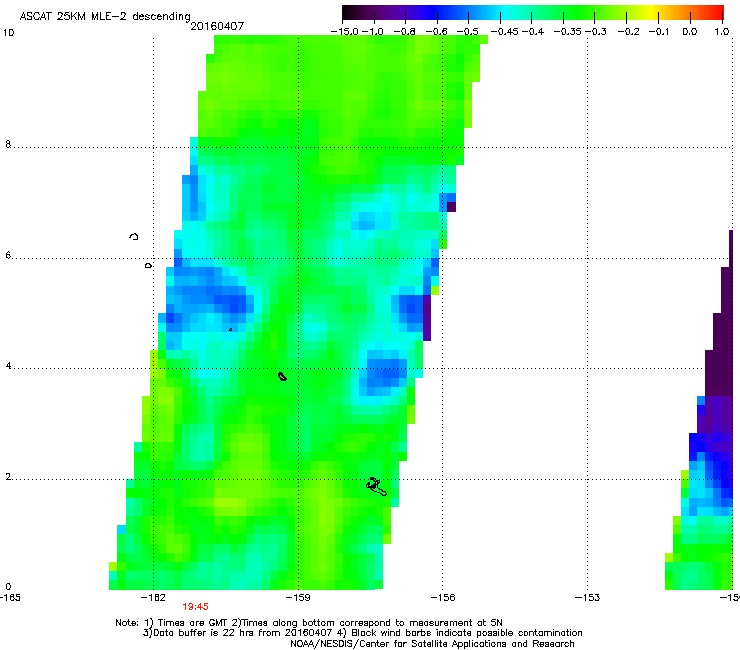Screen dimensions: 740x650
Task: Click the -0.1 colorbar label
Action: 659,32
